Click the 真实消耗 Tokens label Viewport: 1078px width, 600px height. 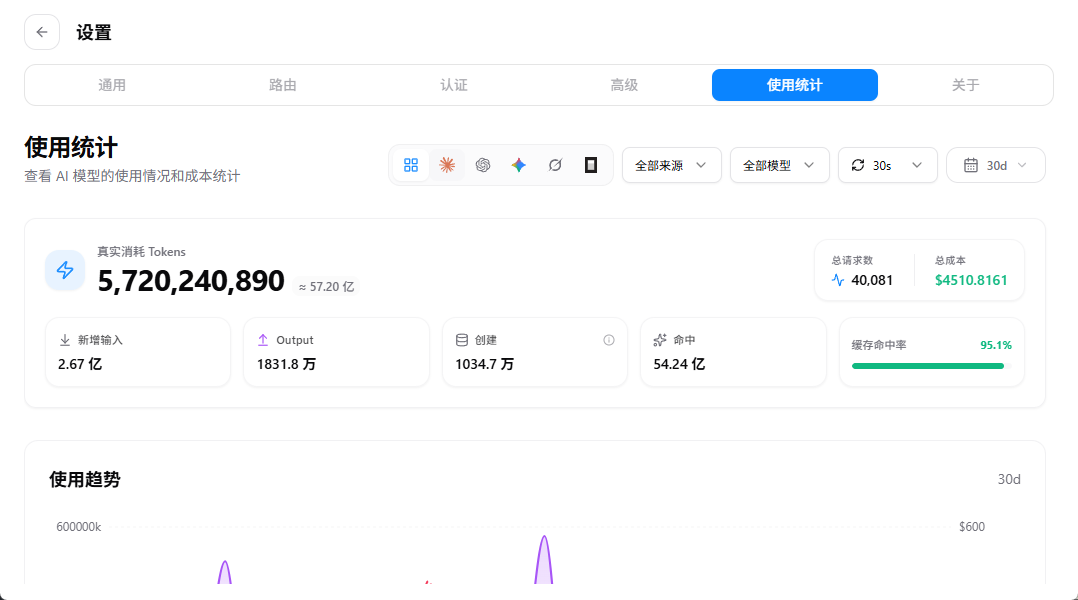point(142,252)
